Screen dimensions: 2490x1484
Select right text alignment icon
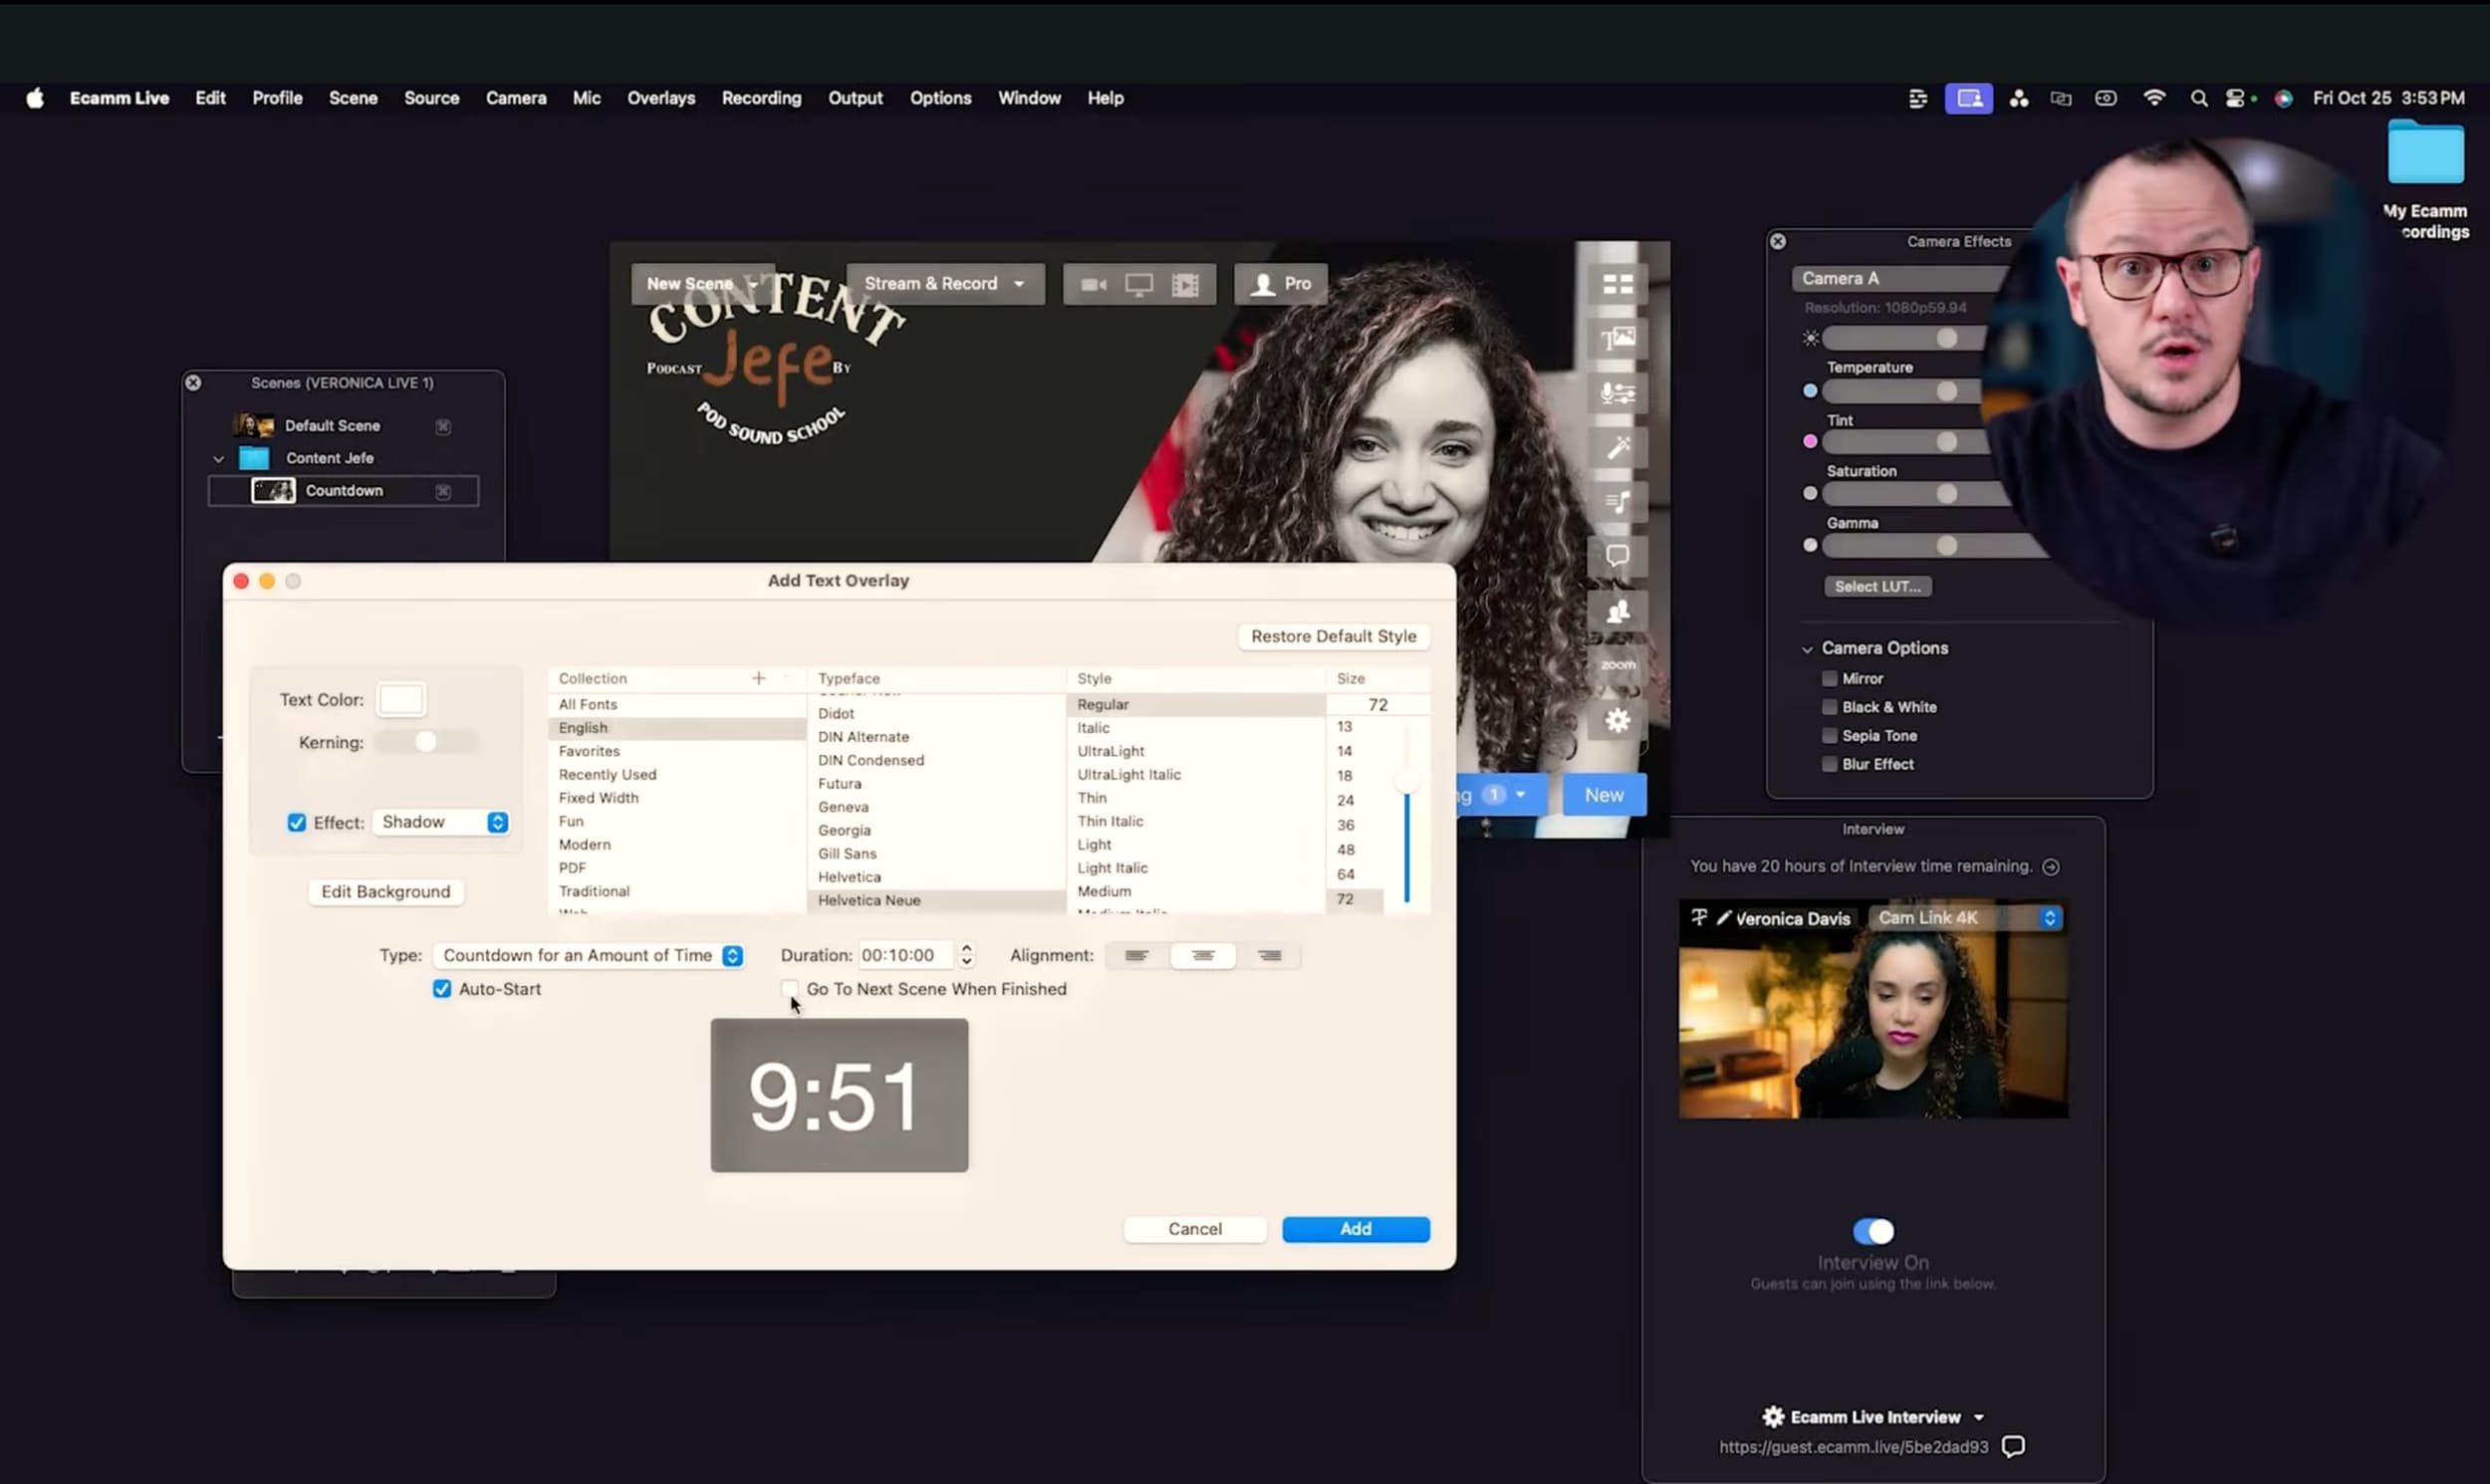click(1269, 956)
